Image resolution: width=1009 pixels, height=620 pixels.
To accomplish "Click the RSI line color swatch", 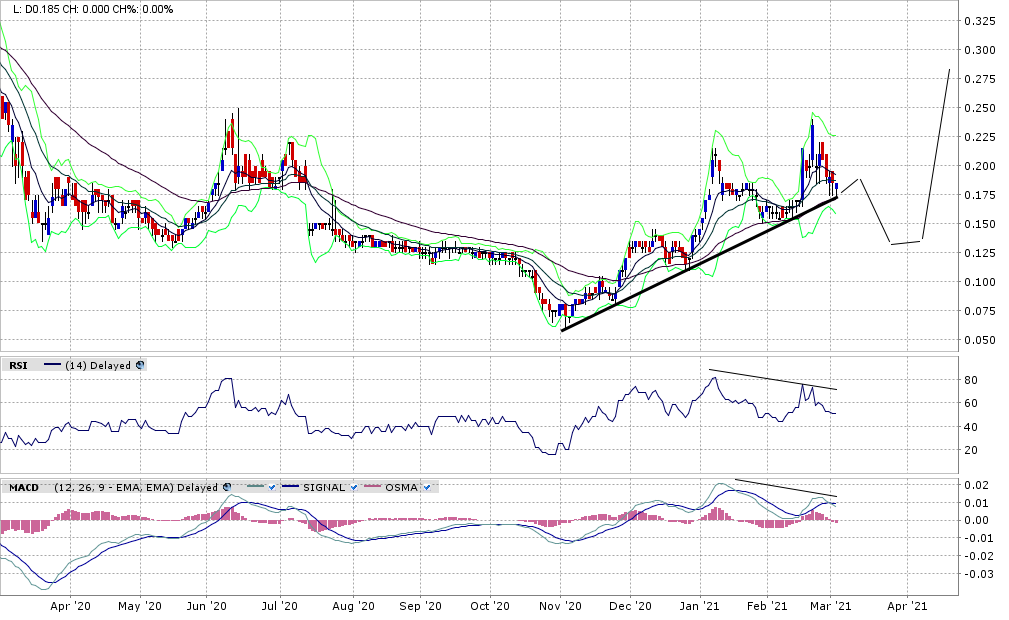I will (x=52, y=366).
